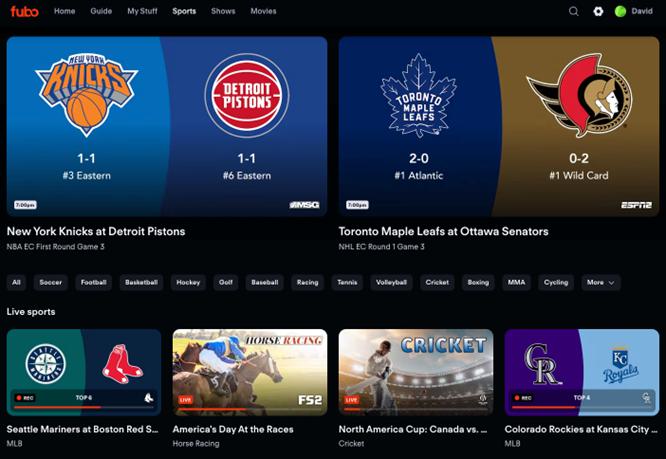Click the green David profile avatar
Screen dimensions: 666x459
[620, 11]
